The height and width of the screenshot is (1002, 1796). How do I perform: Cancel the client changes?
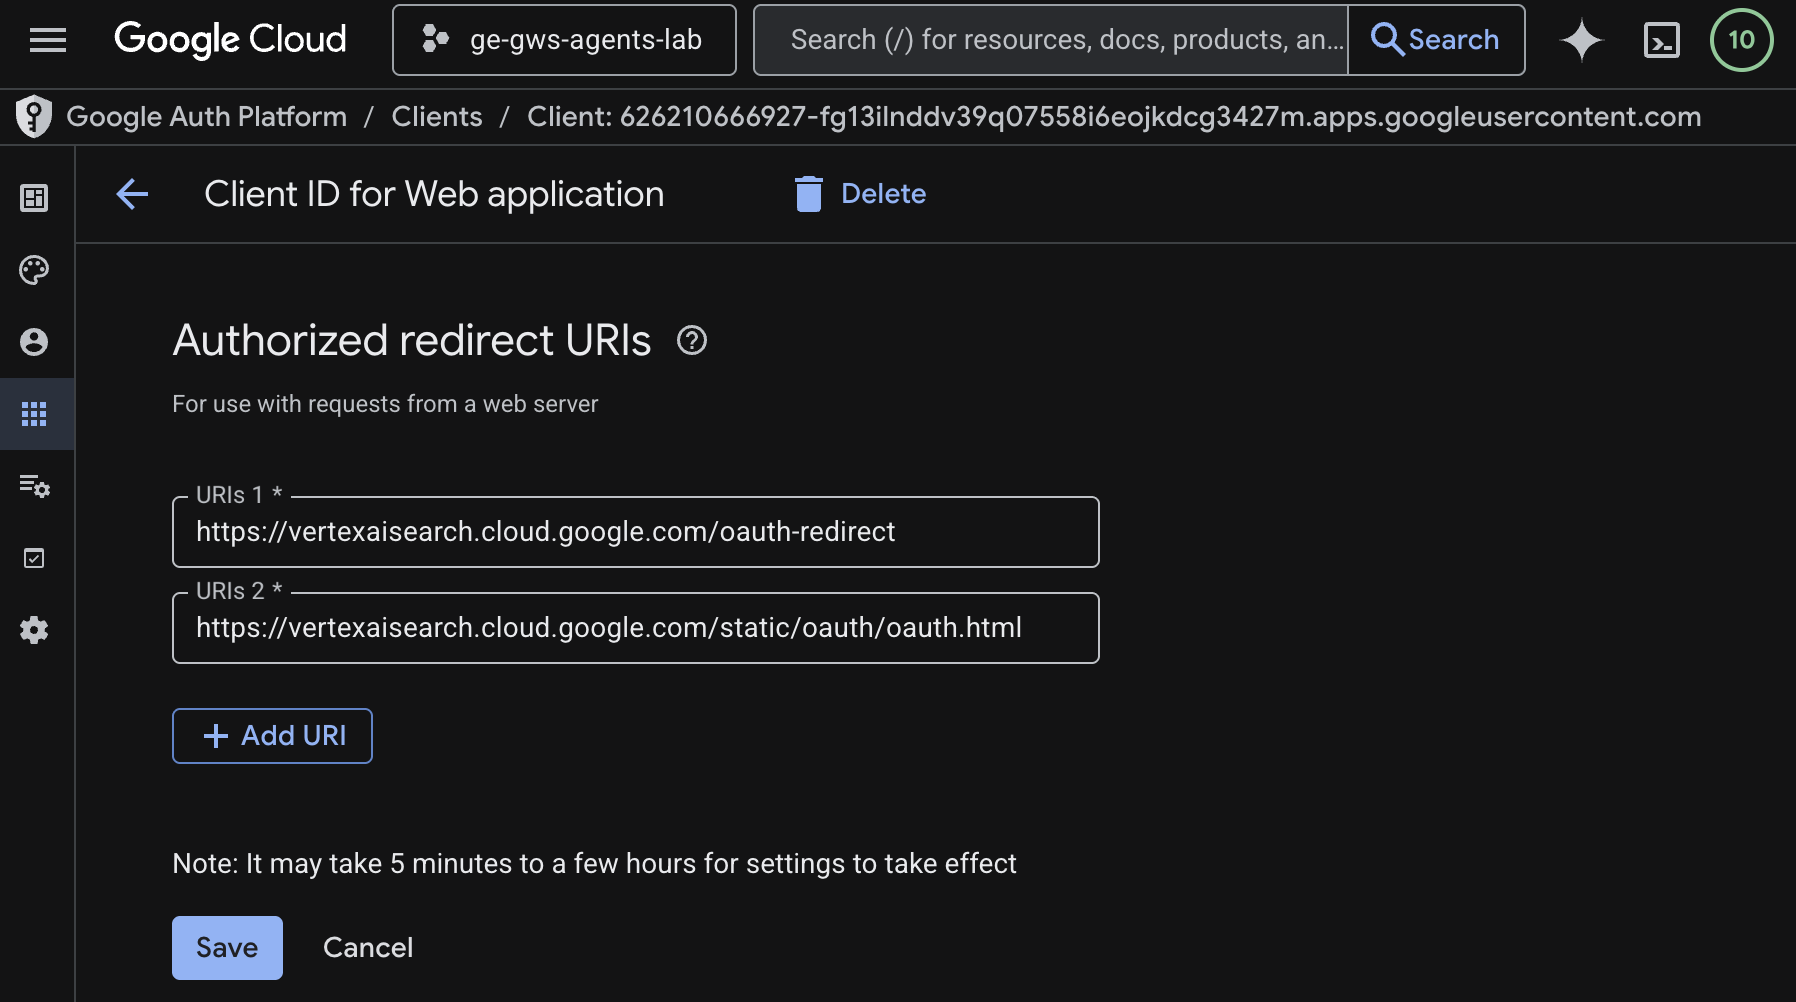(x=368, y=948)
